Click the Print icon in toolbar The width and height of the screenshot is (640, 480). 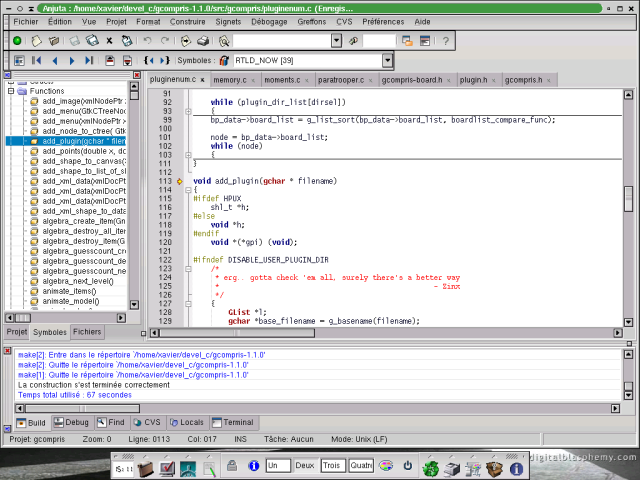point(203,41)
